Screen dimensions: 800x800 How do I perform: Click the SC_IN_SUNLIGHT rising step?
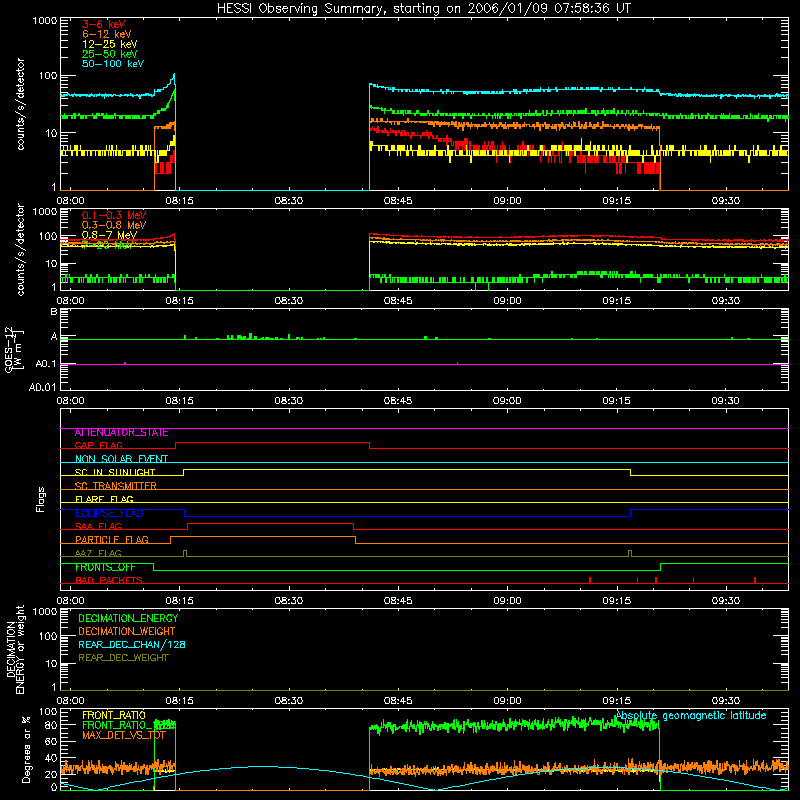pos(184,472)
